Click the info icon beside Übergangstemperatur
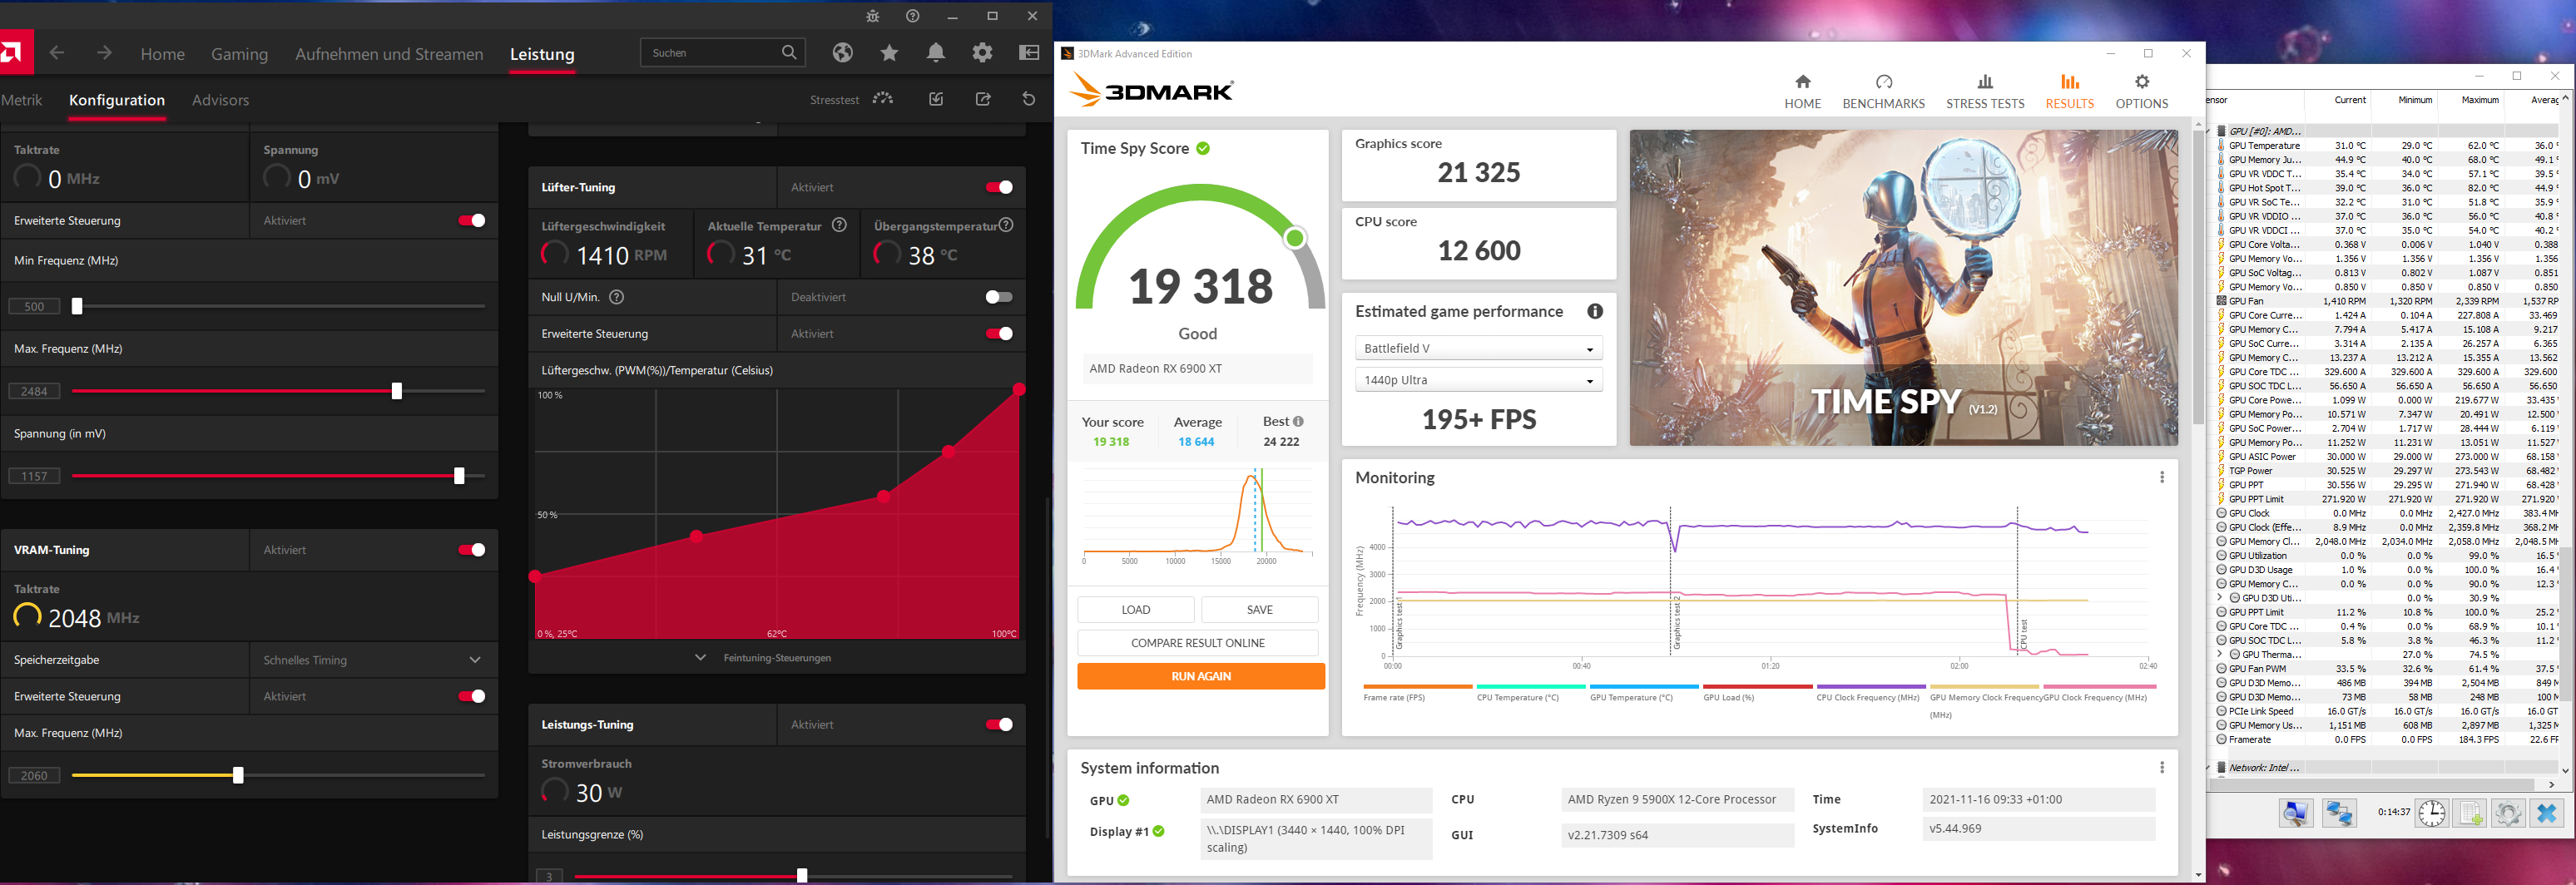 [x=1007, y=225]
